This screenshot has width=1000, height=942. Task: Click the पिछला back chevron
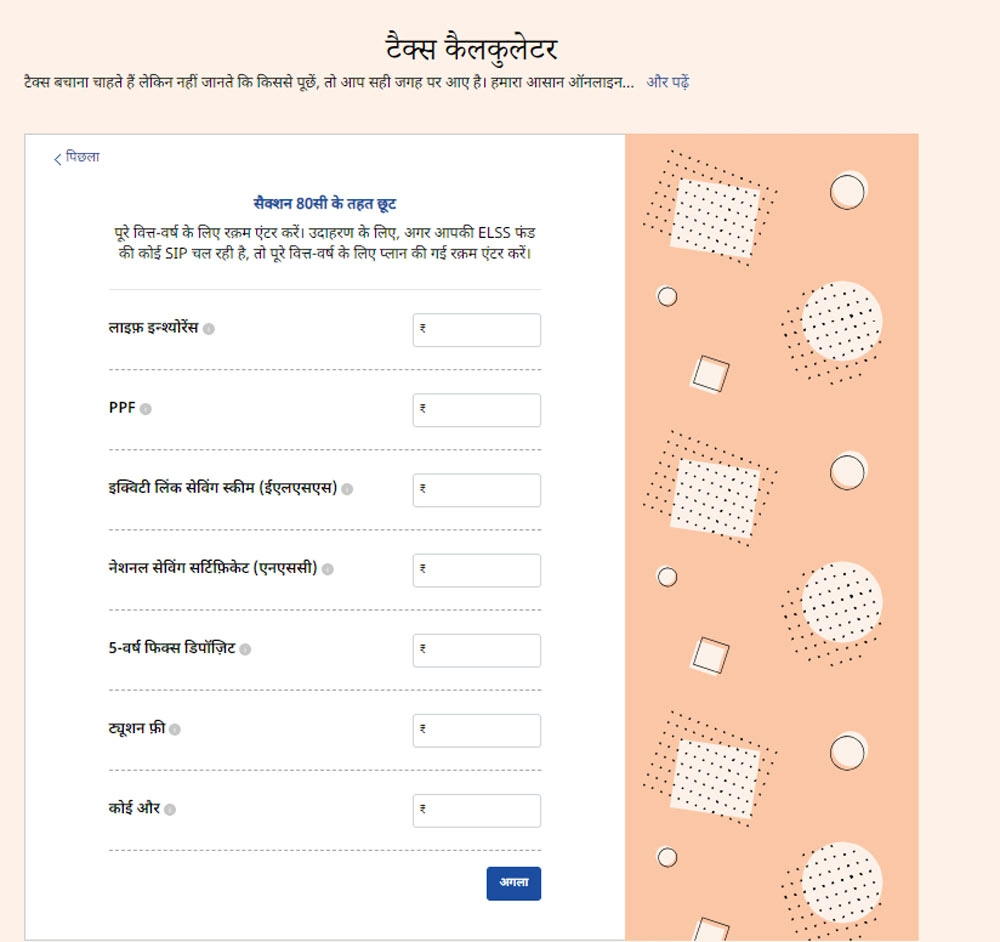[58, 159]
